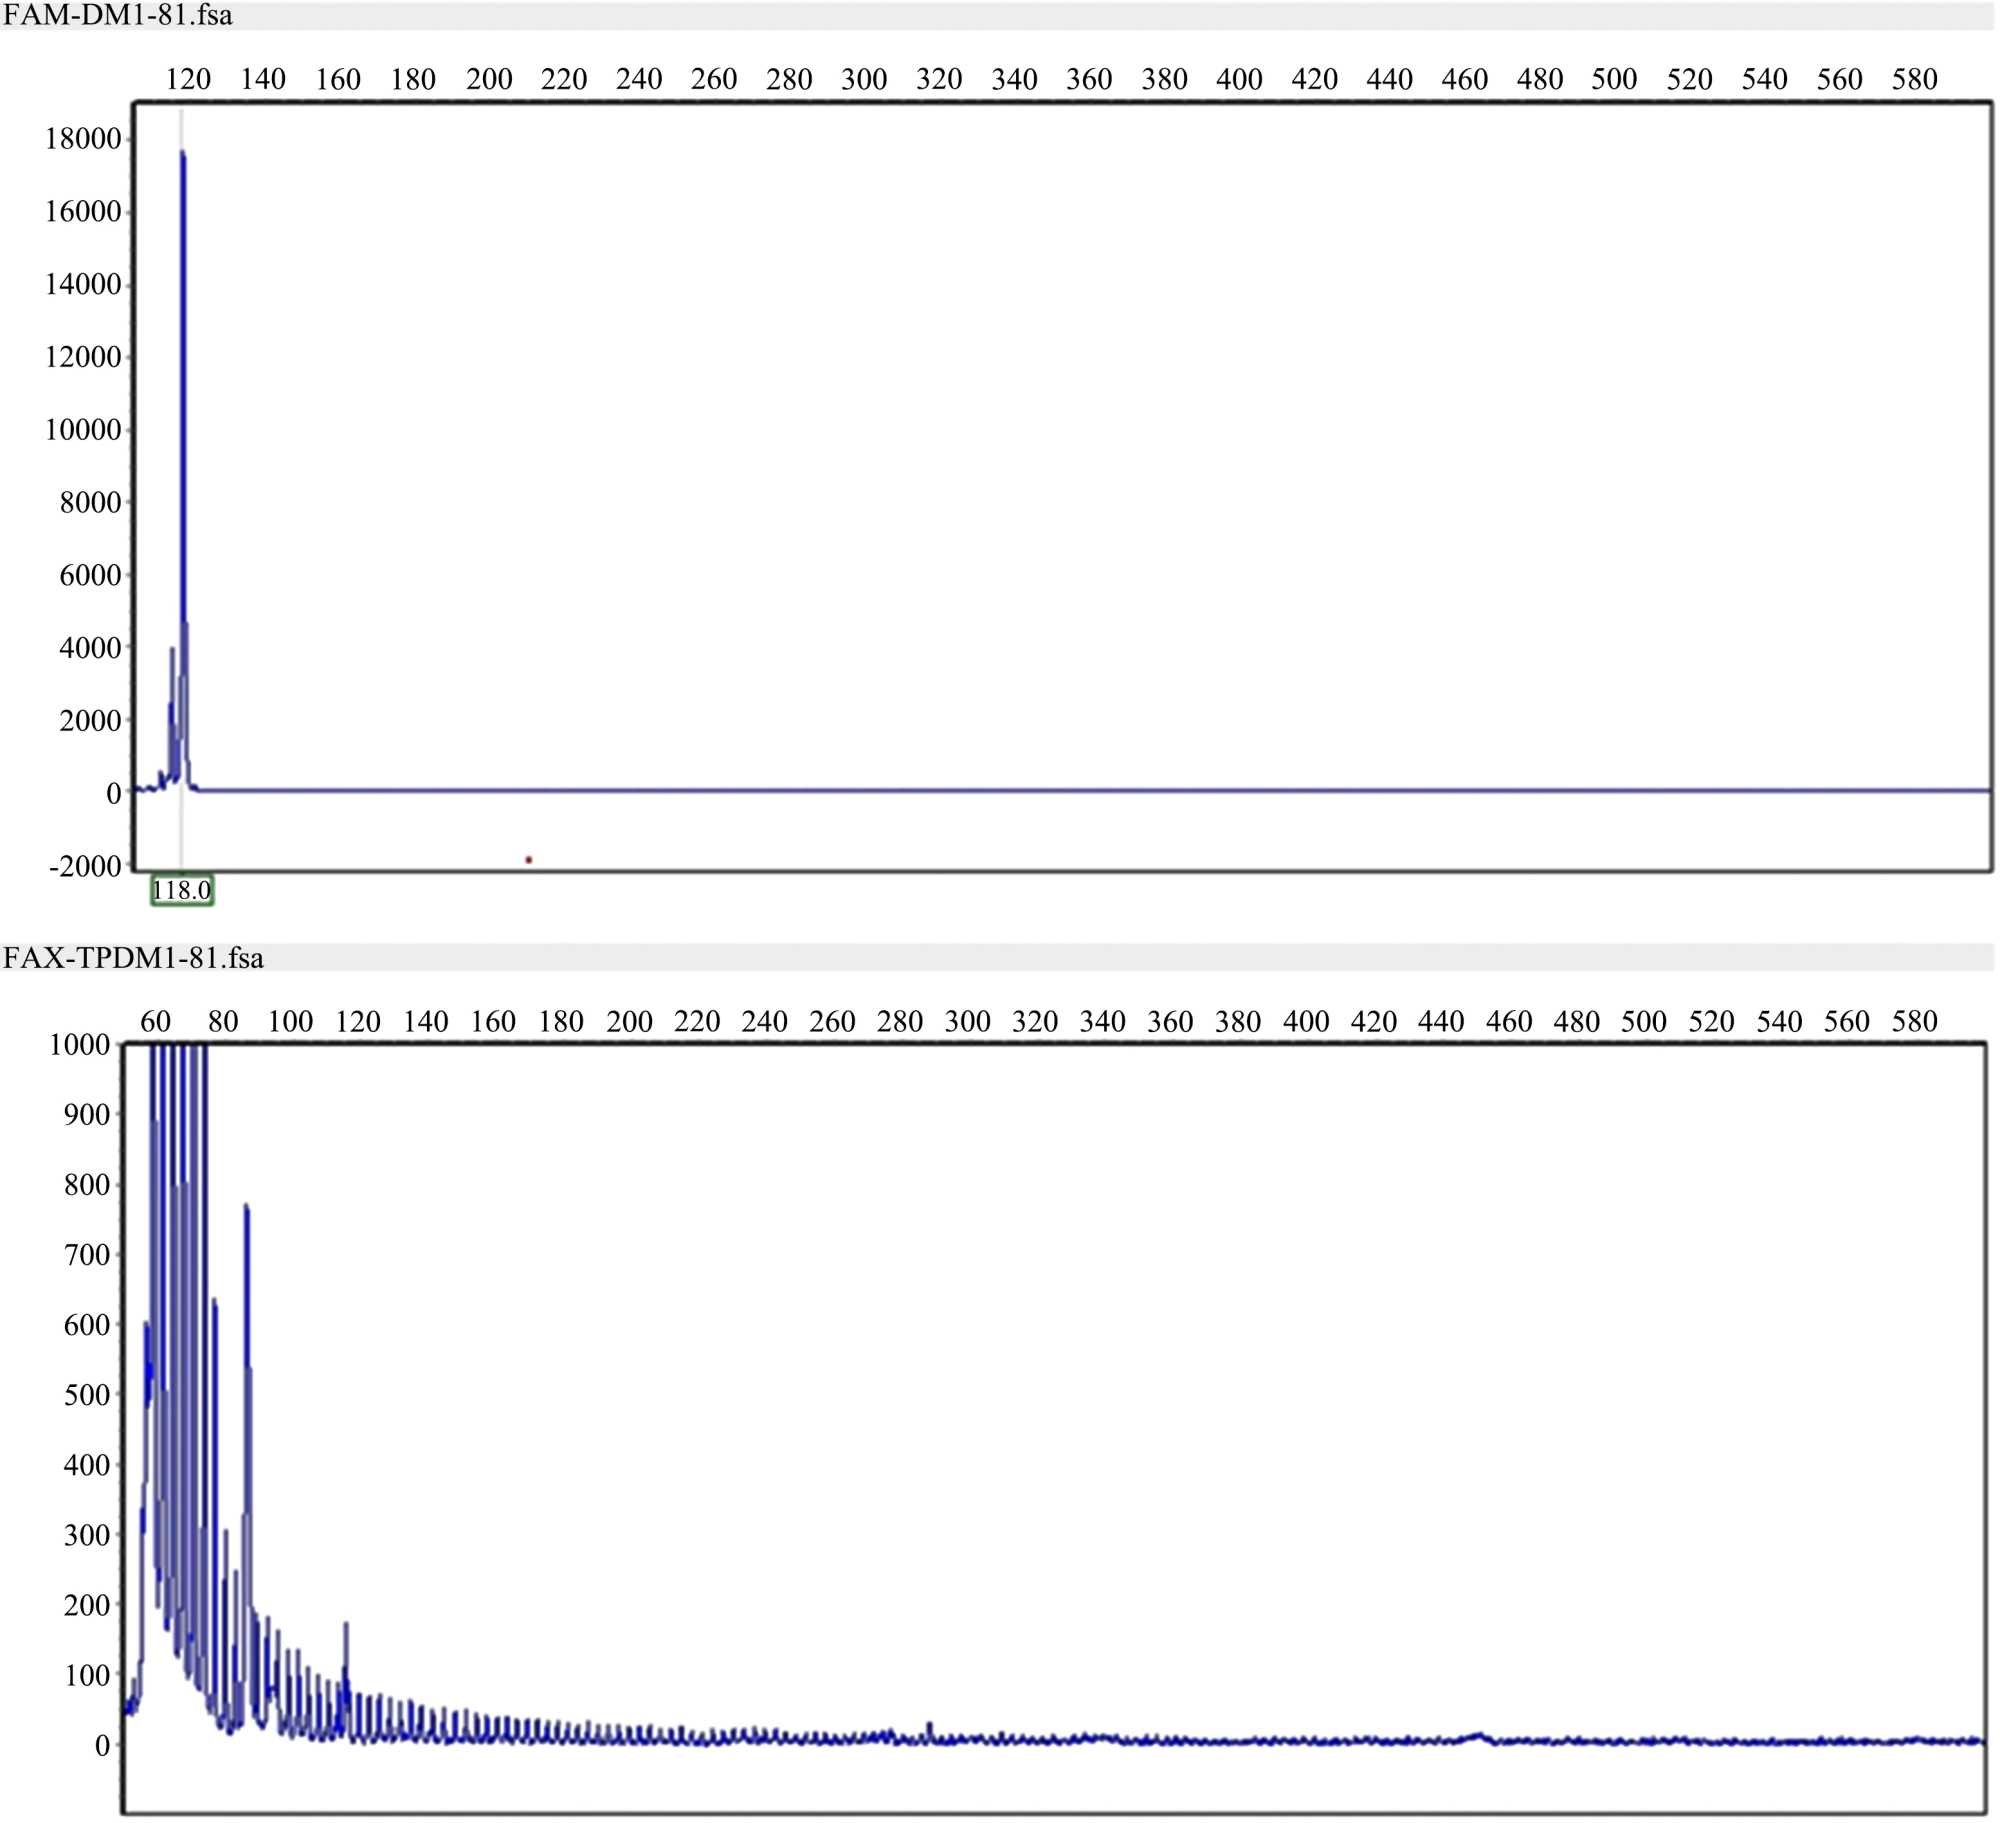The image size is (2000, 1823).
Task: Click the 120 x-axis label in top plot
Action: [188, 79]
